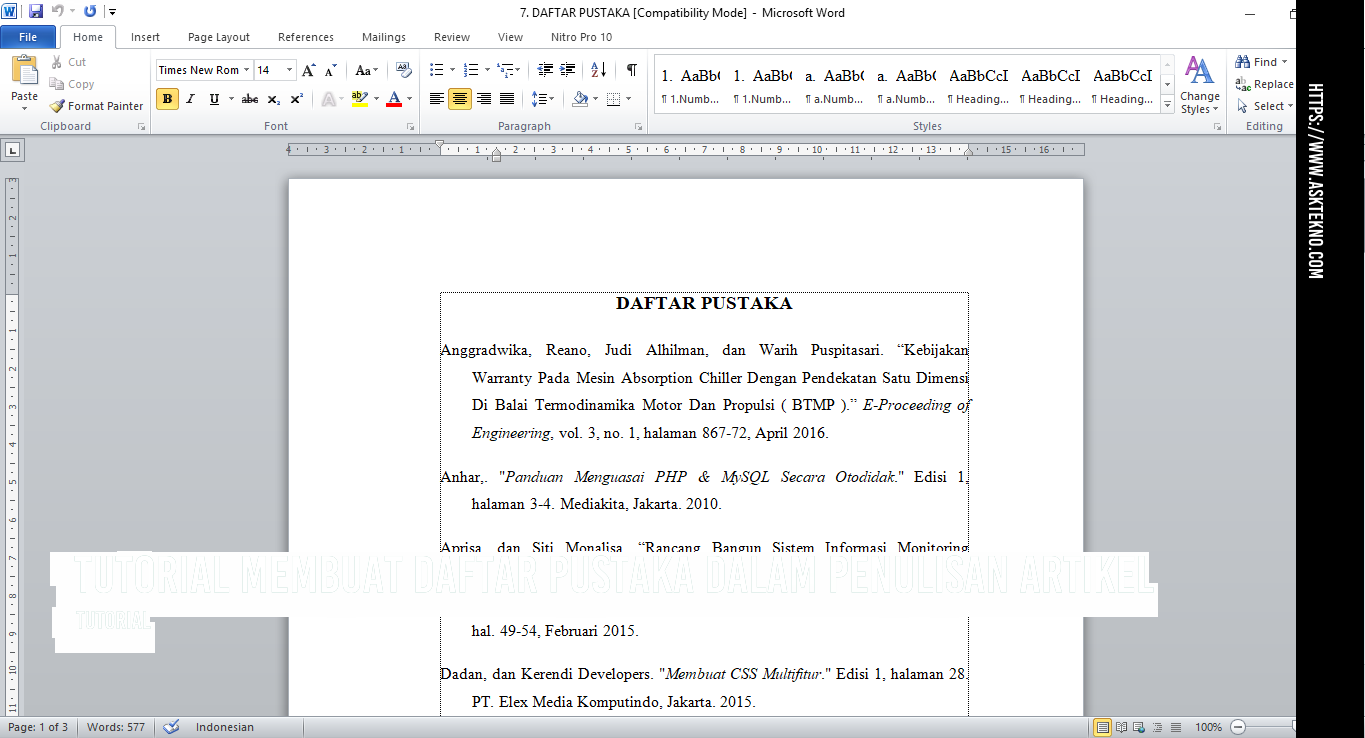Switch to Draft view
1365x738 pixels.
pyautogui.click(x=1176, y=727)
